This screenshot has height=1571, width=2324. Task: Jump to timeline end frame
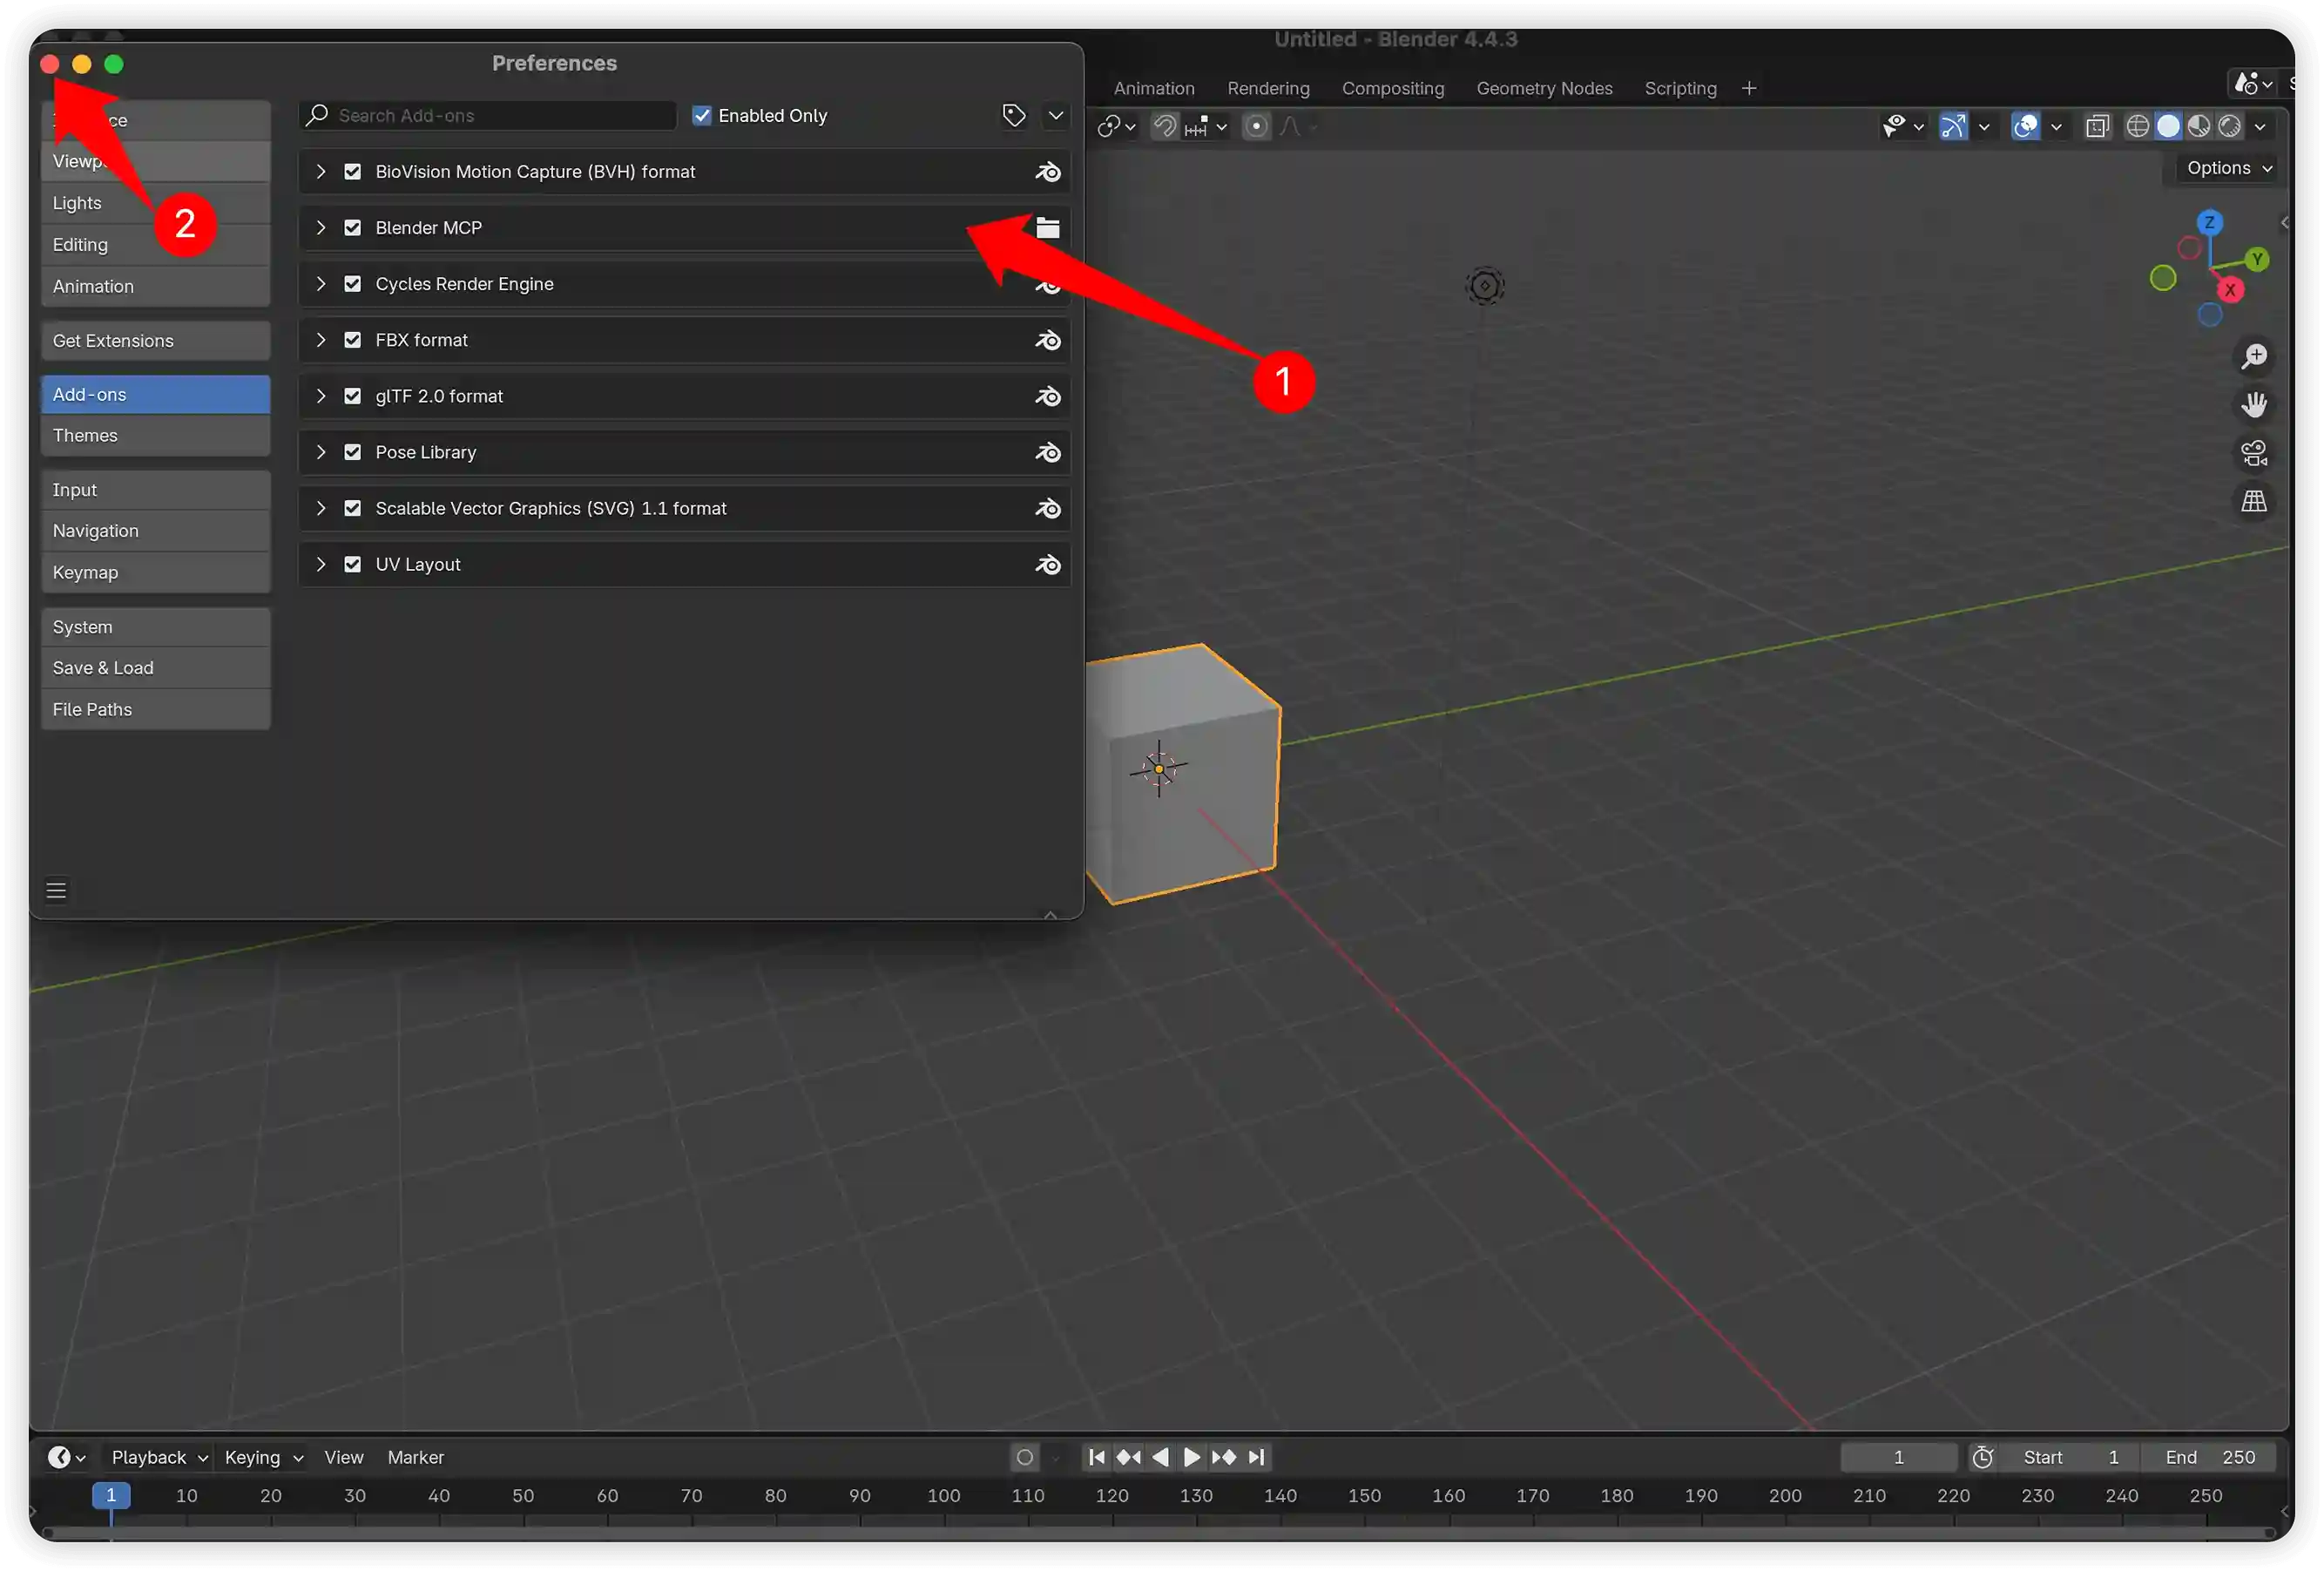pos(1257,1457)
